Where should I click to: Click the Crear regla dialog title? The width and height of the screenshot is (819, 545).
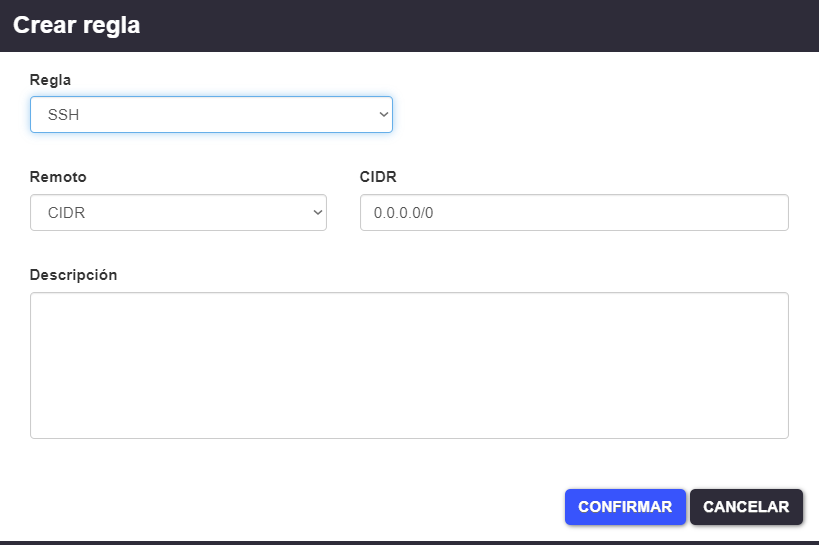tap(77, 26)
